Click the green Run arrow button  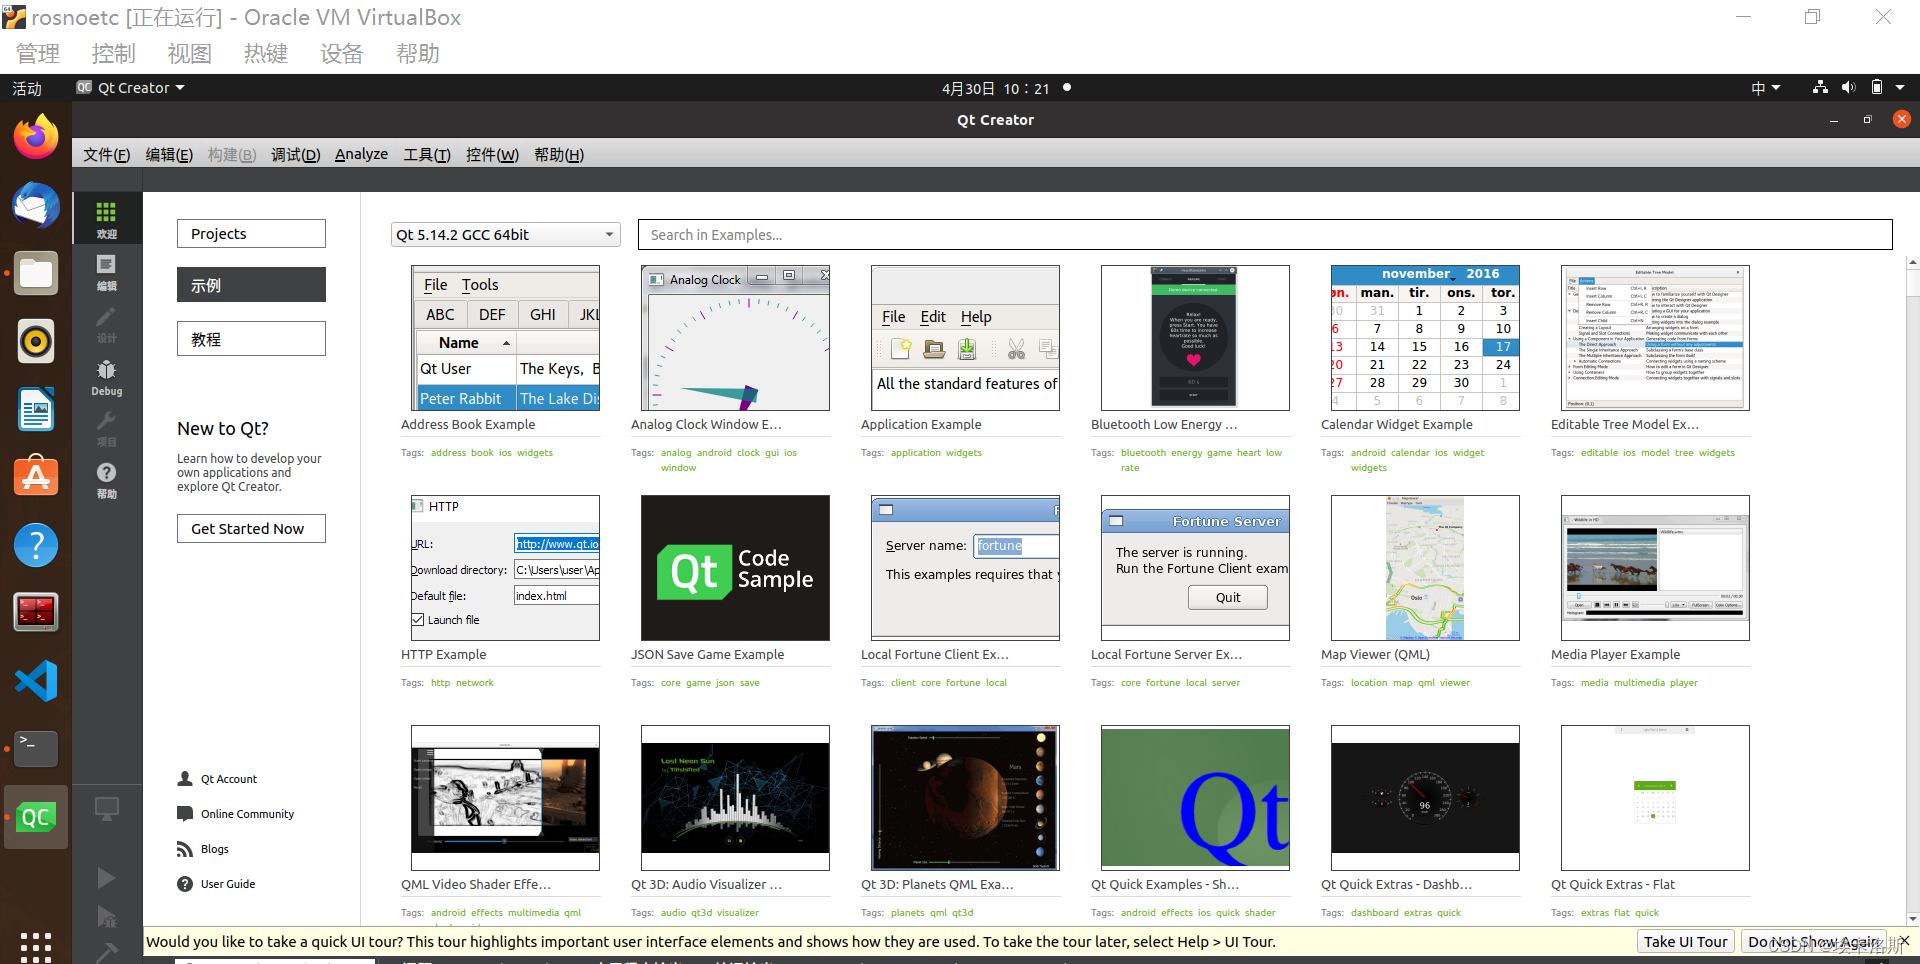[106, 878]
